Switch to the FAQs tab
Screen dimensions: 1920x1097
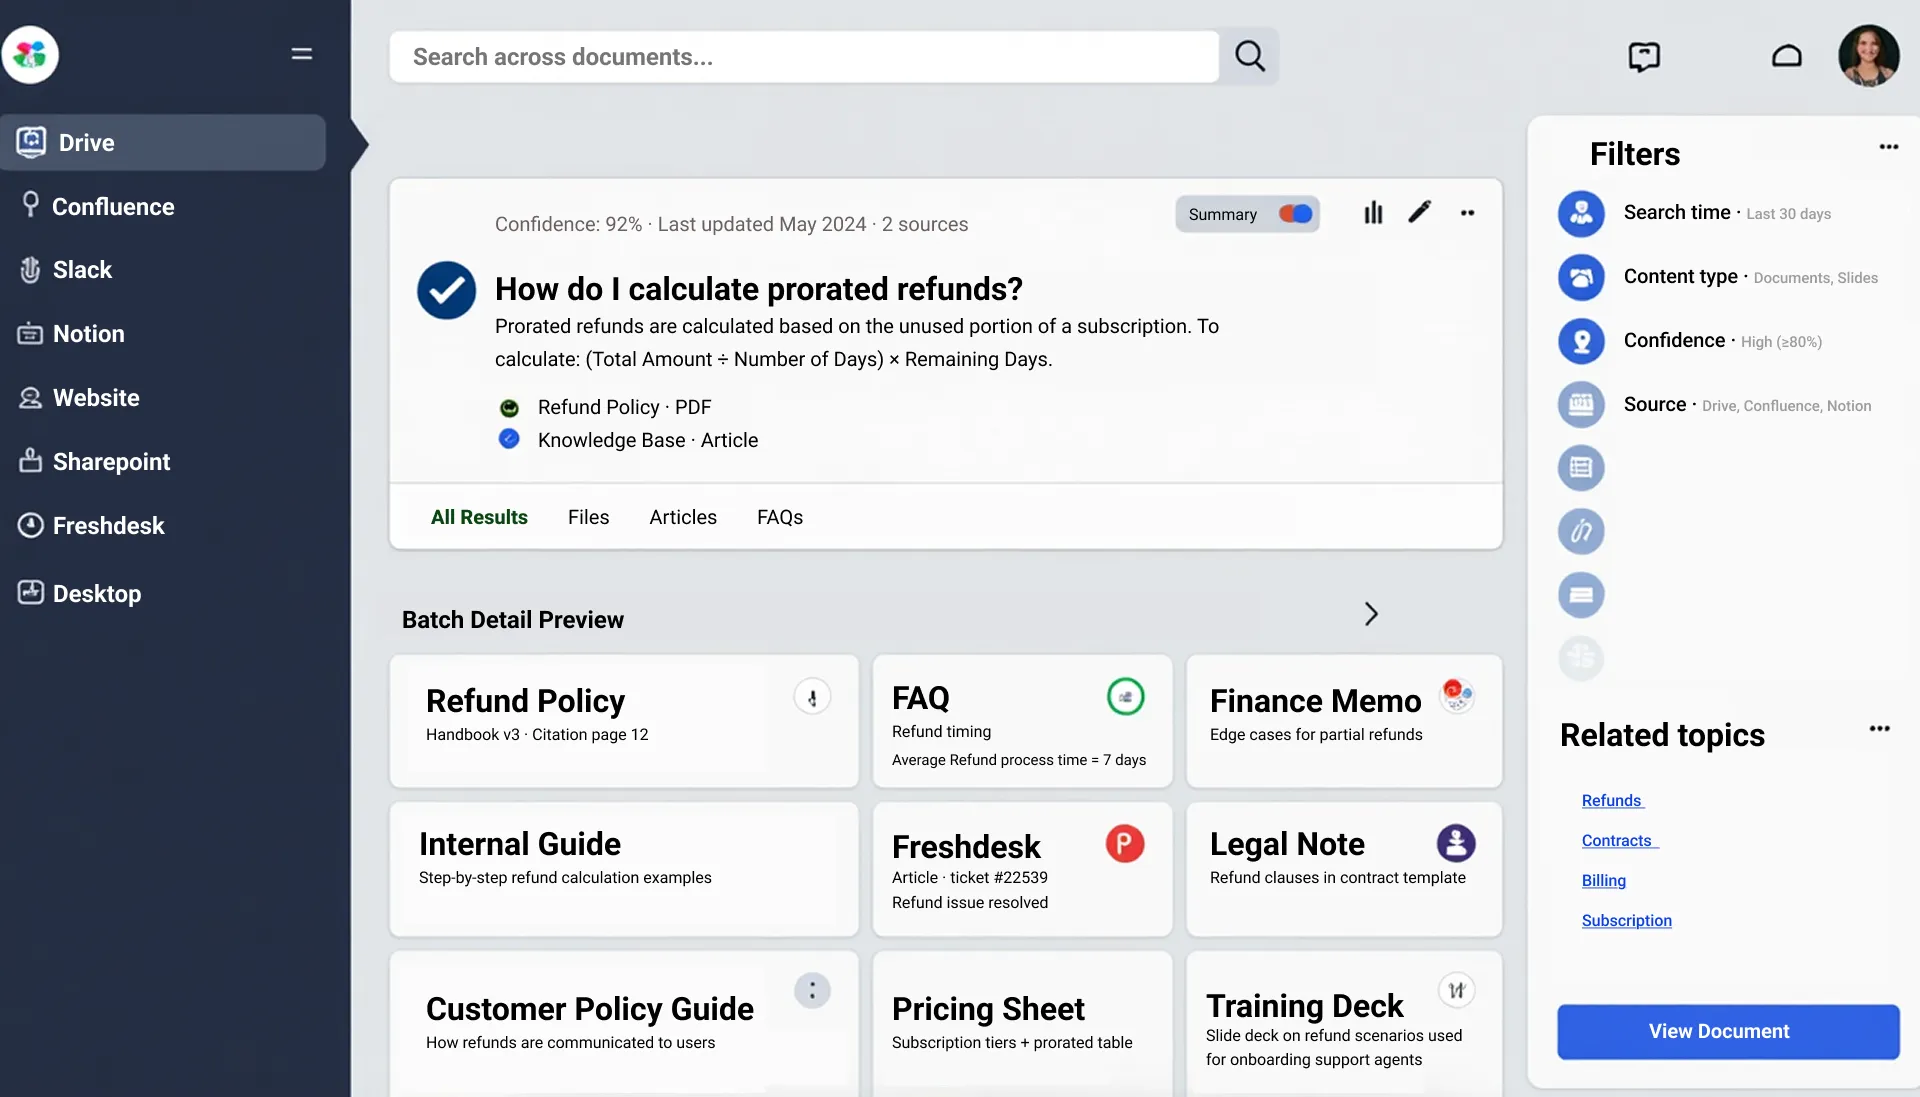780,517
